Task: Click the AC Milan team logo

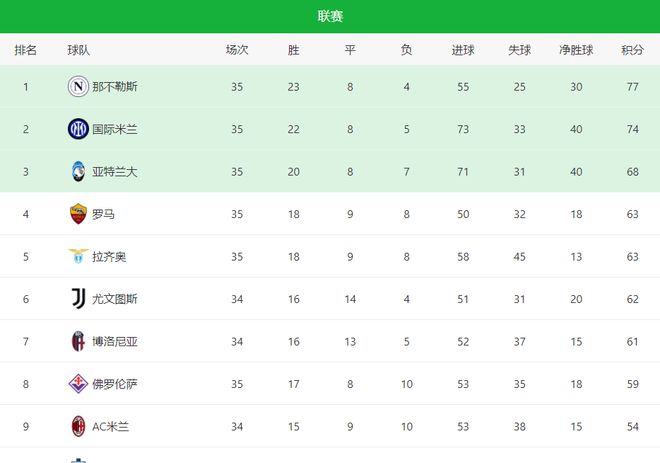Action: point(78,426)
